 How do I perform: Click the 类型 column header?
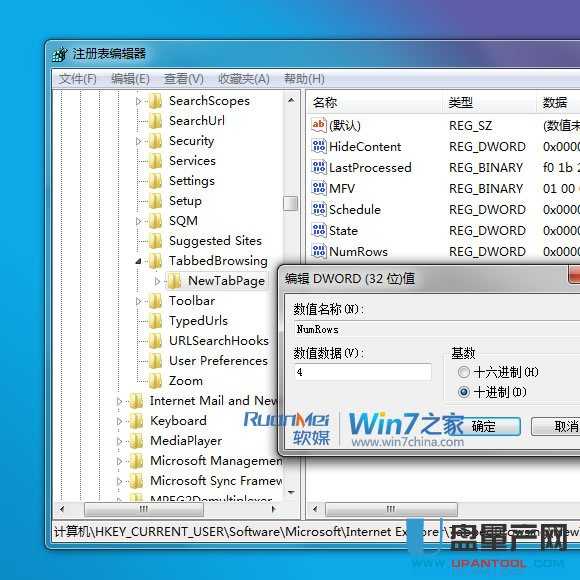(489, 102)
